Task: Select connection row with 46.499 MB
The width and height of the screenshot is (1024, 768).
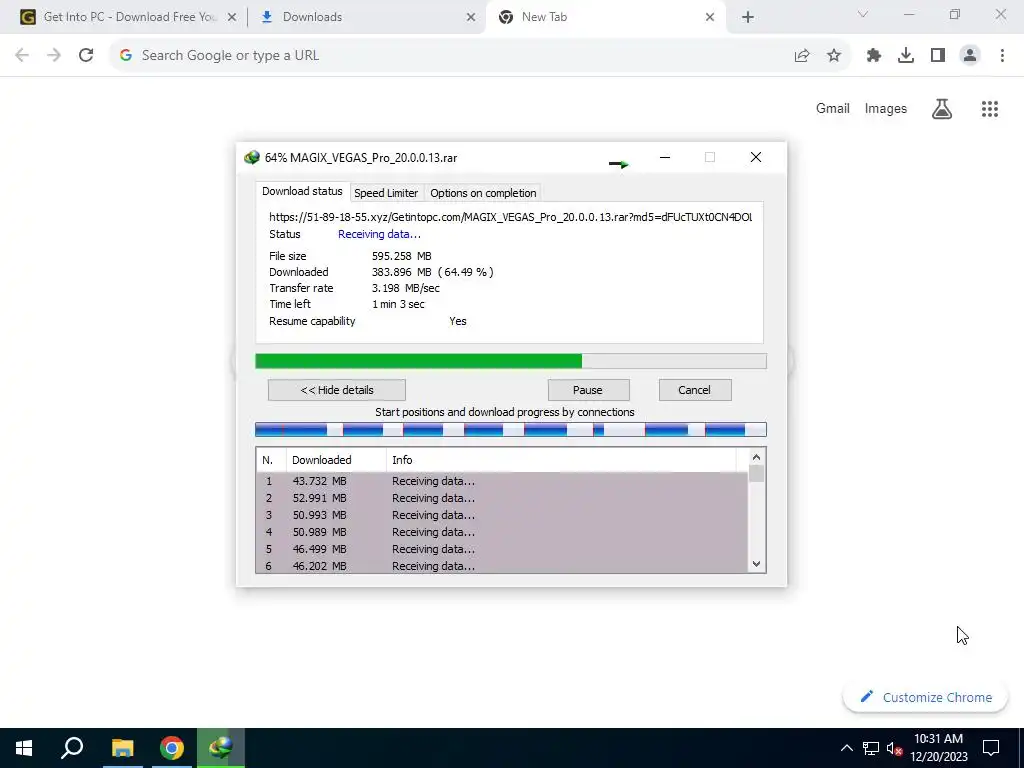Action: pyautogui.click(x=502, y=549)
